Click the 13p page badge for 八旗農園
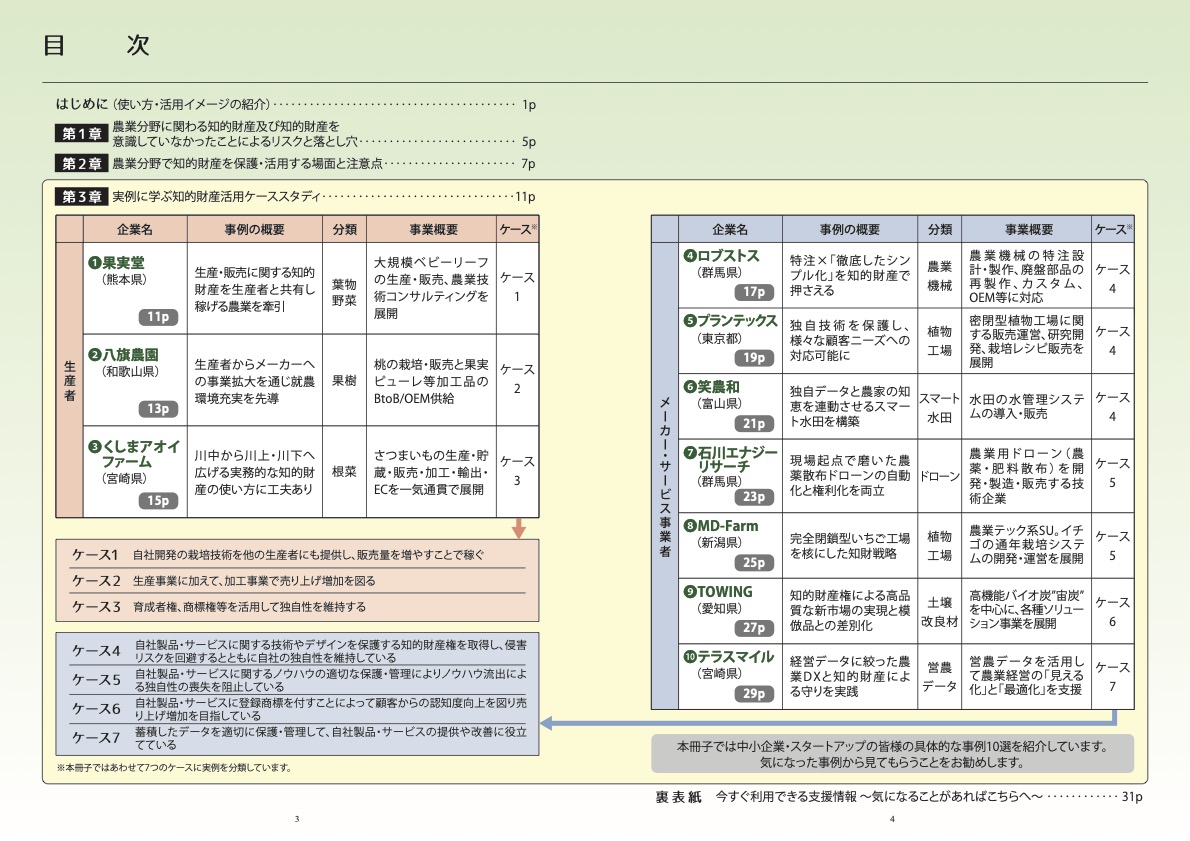The image size is (1190, 841). click(x=158, y=409)
